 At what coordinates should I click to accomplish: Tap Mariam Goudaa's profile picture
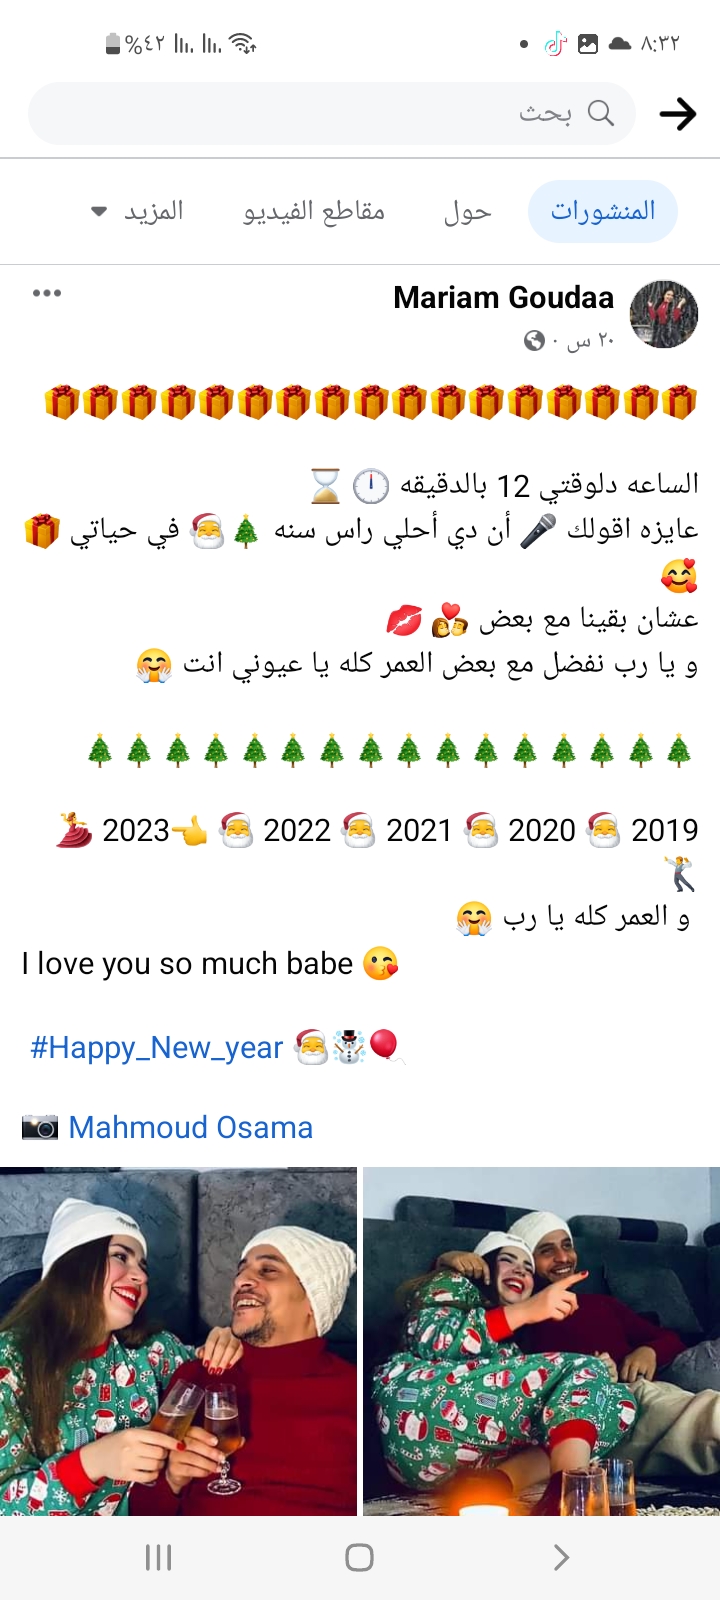tap(662, 314)
